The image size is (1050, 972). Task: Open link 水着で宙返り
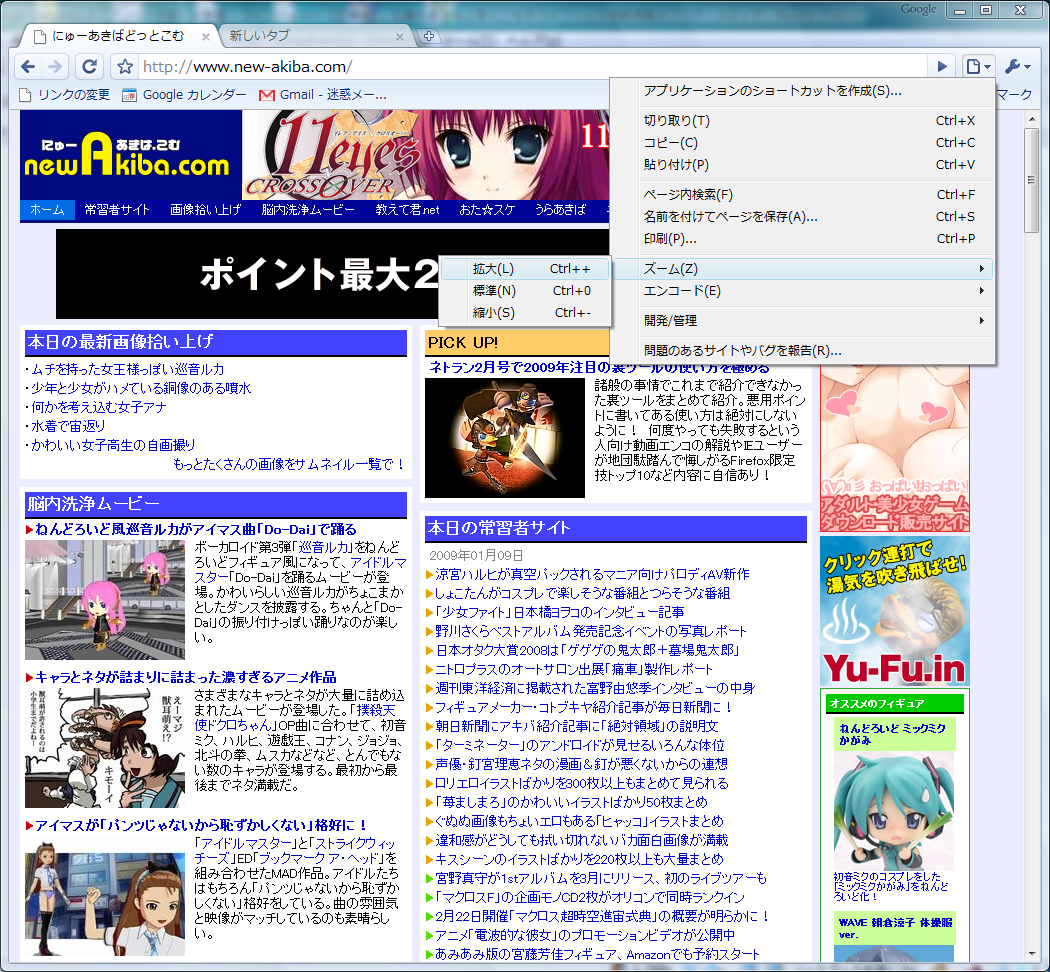[68, 426]
